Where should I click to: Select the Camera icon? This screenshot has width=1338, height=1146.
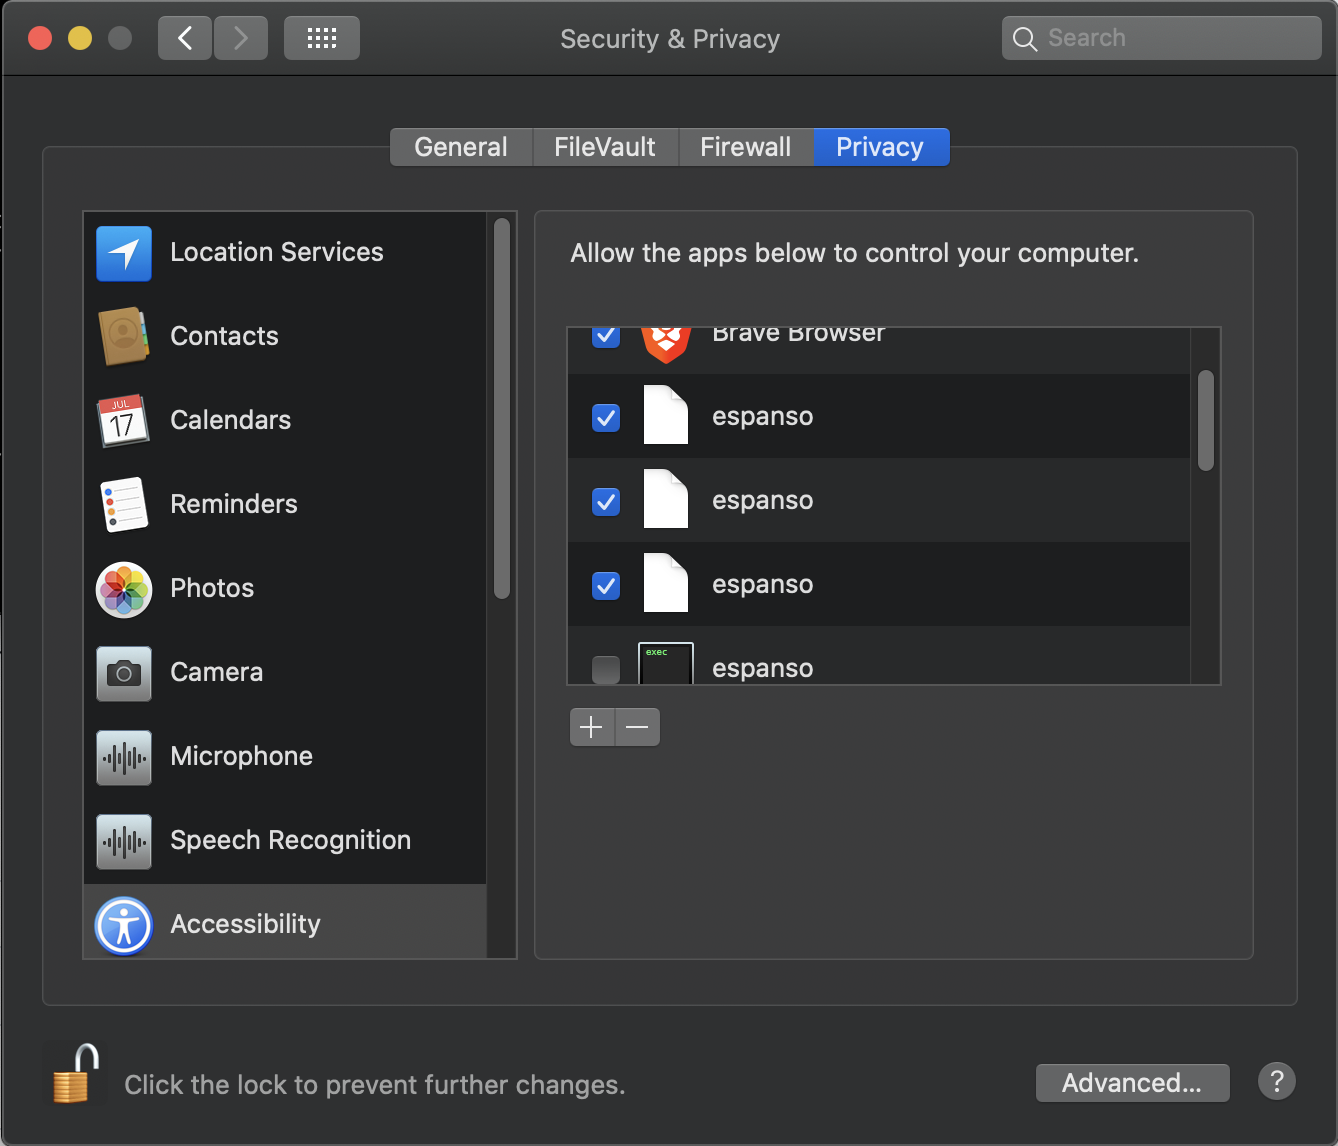124,673
